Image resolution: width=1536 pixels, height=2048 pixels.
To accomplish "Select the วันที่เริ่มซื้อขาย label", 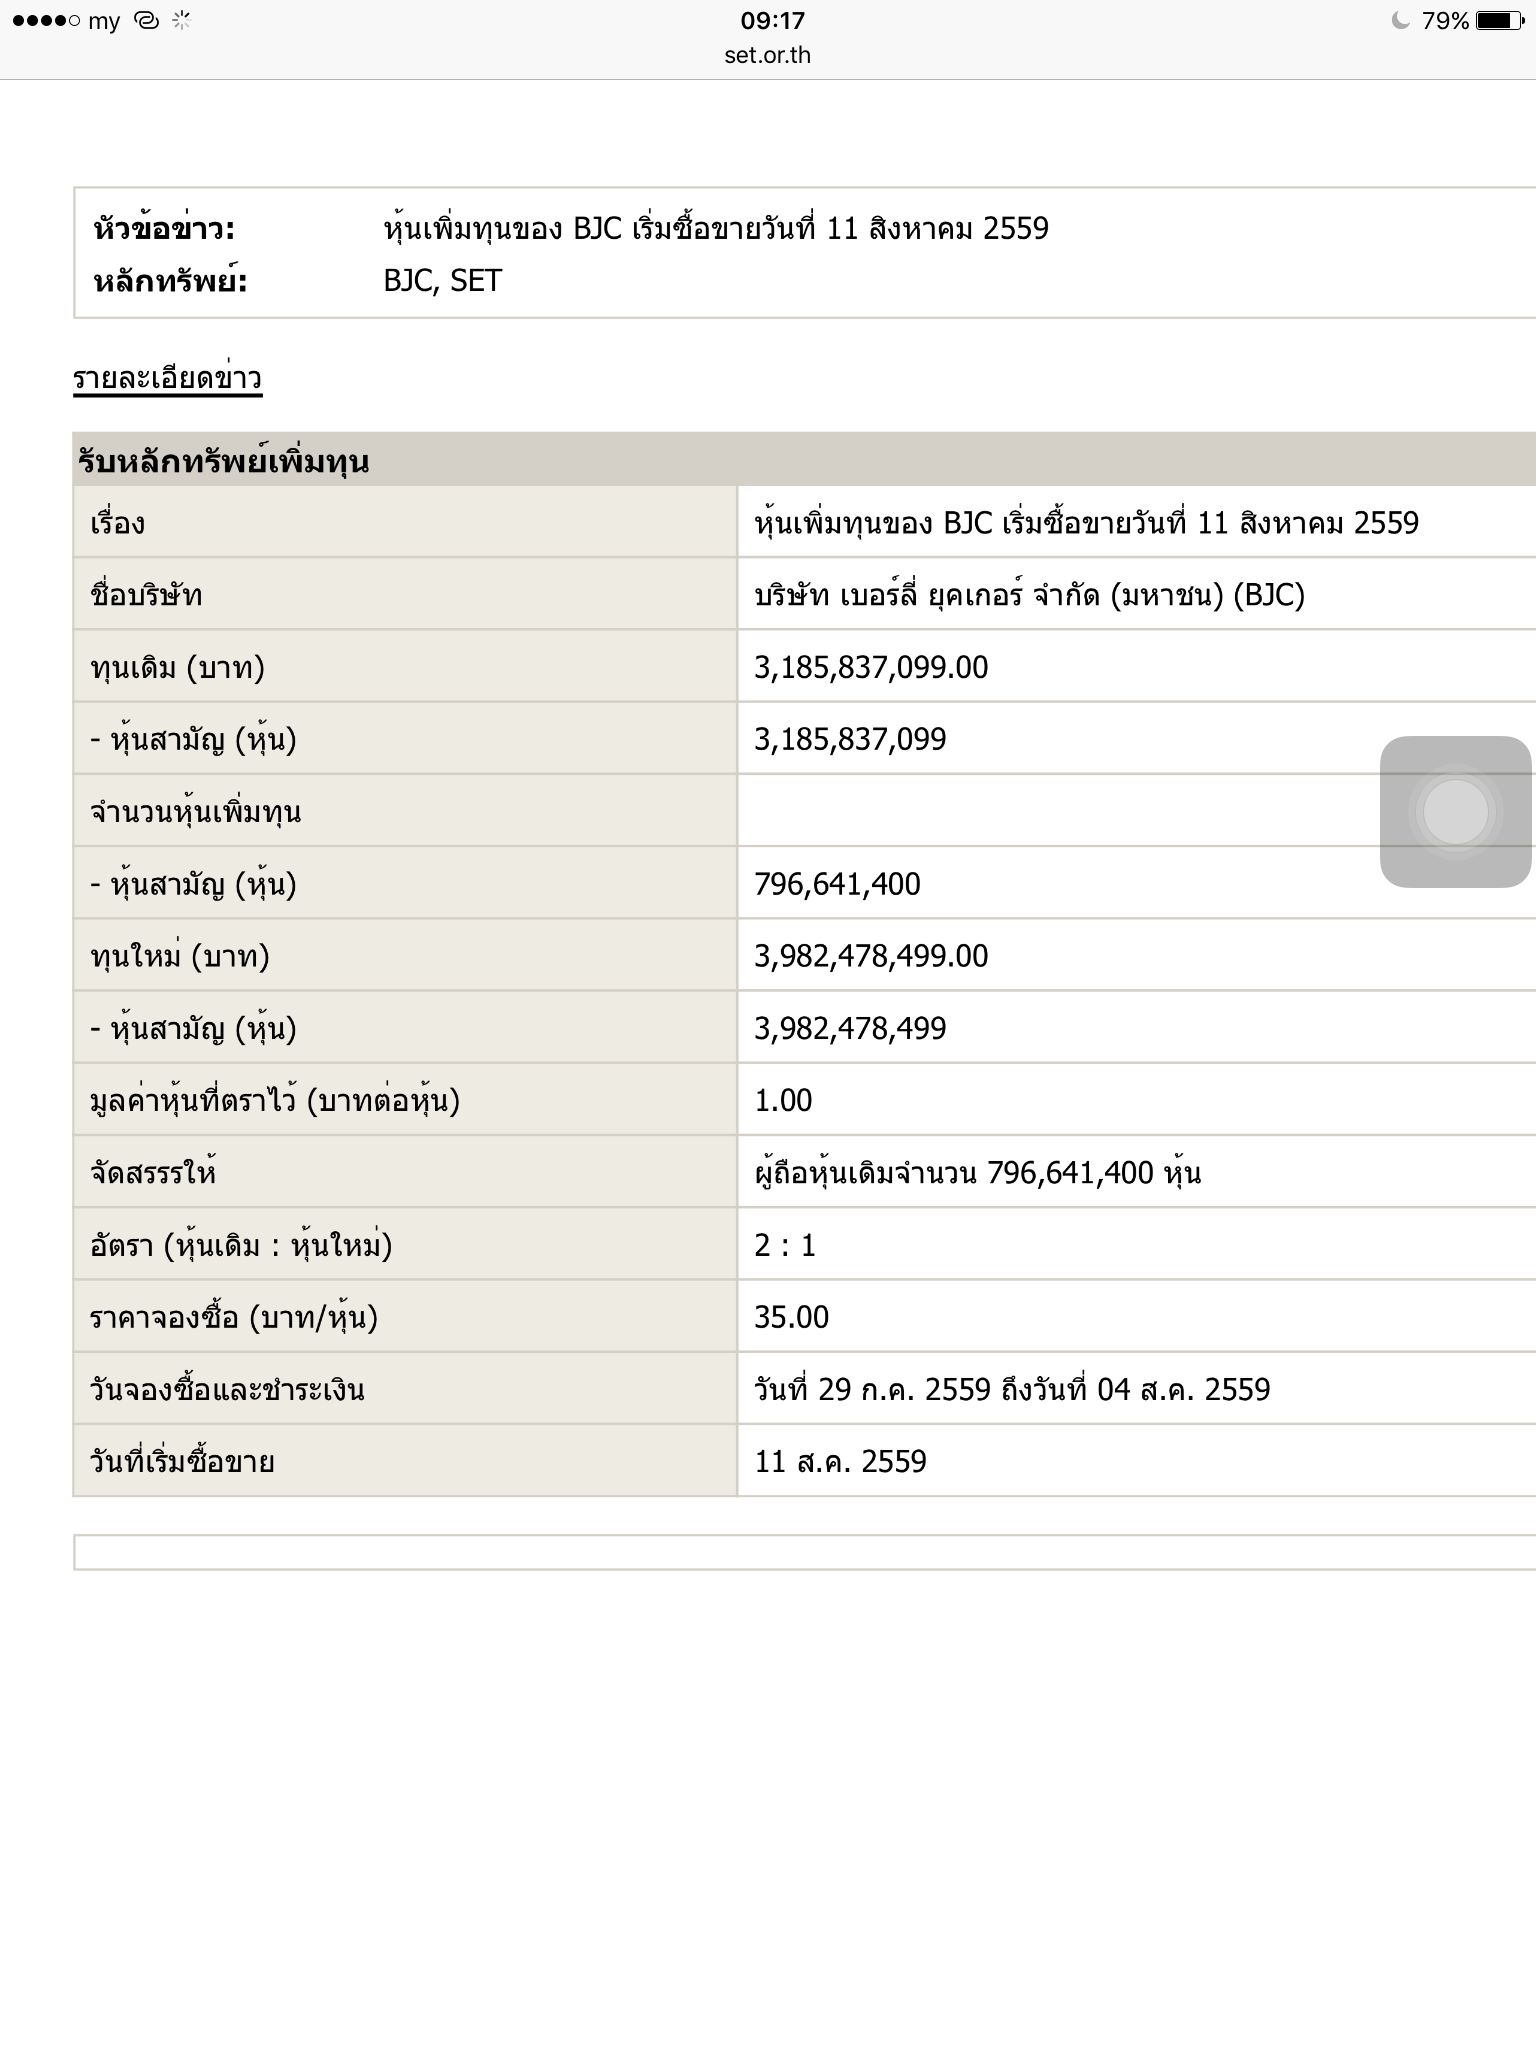I will click(182, 1461).
